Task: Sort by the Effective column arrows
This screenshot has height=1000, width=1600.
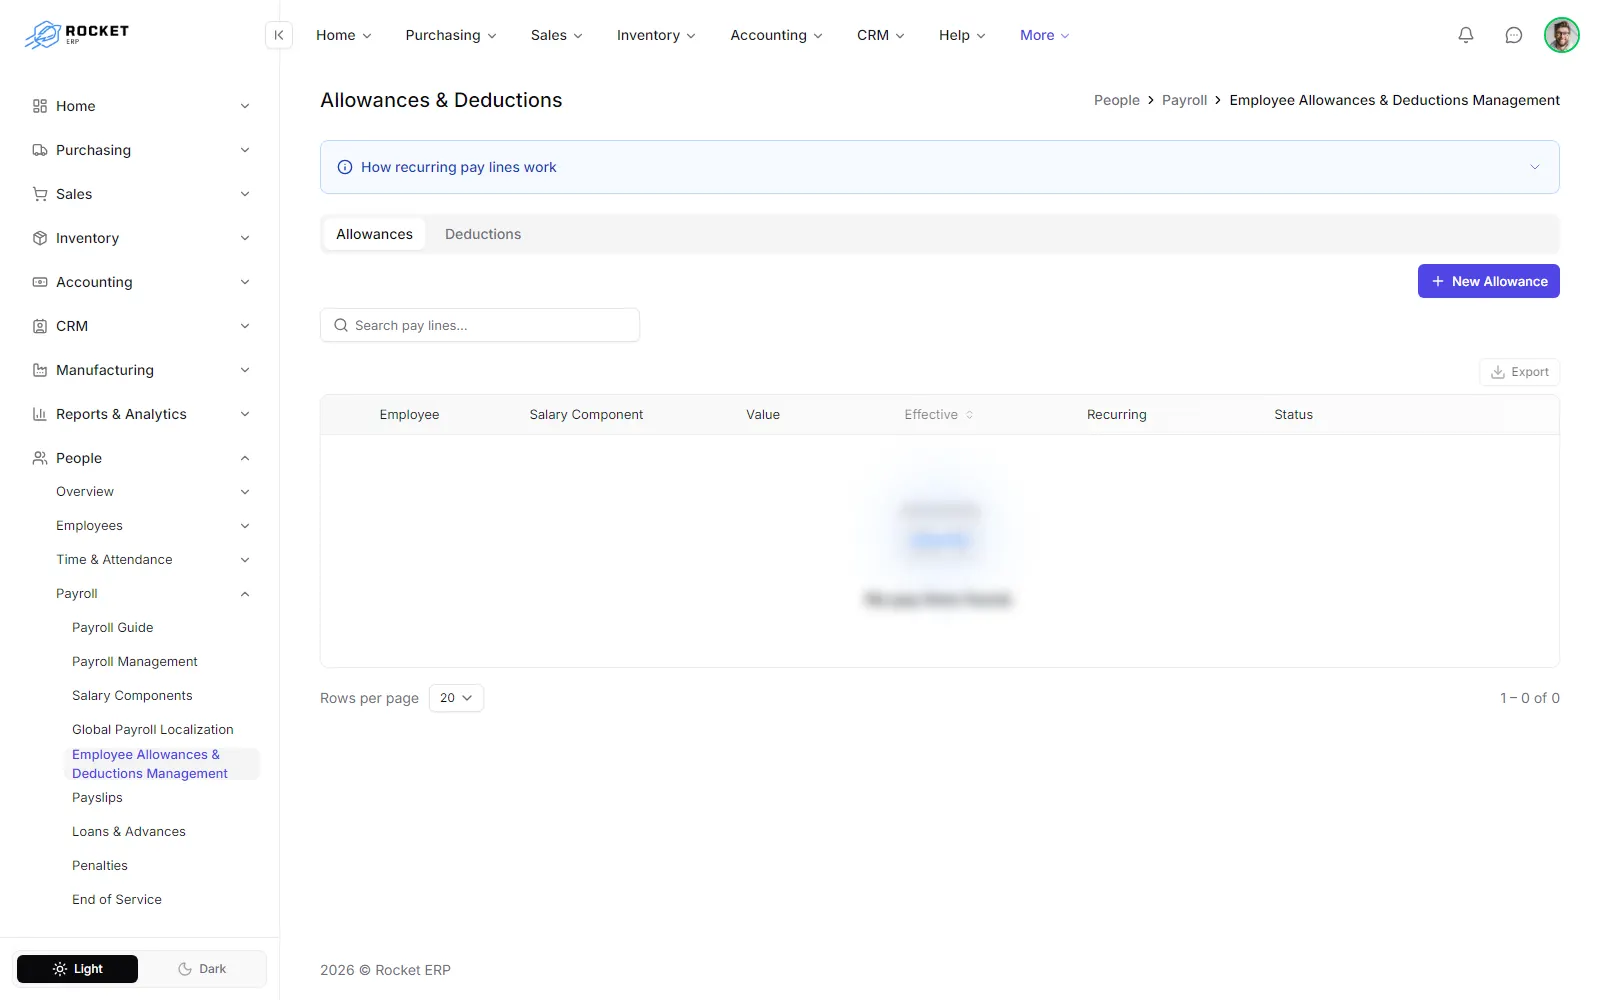Action: pyautogui.click(x=969, y=415)
